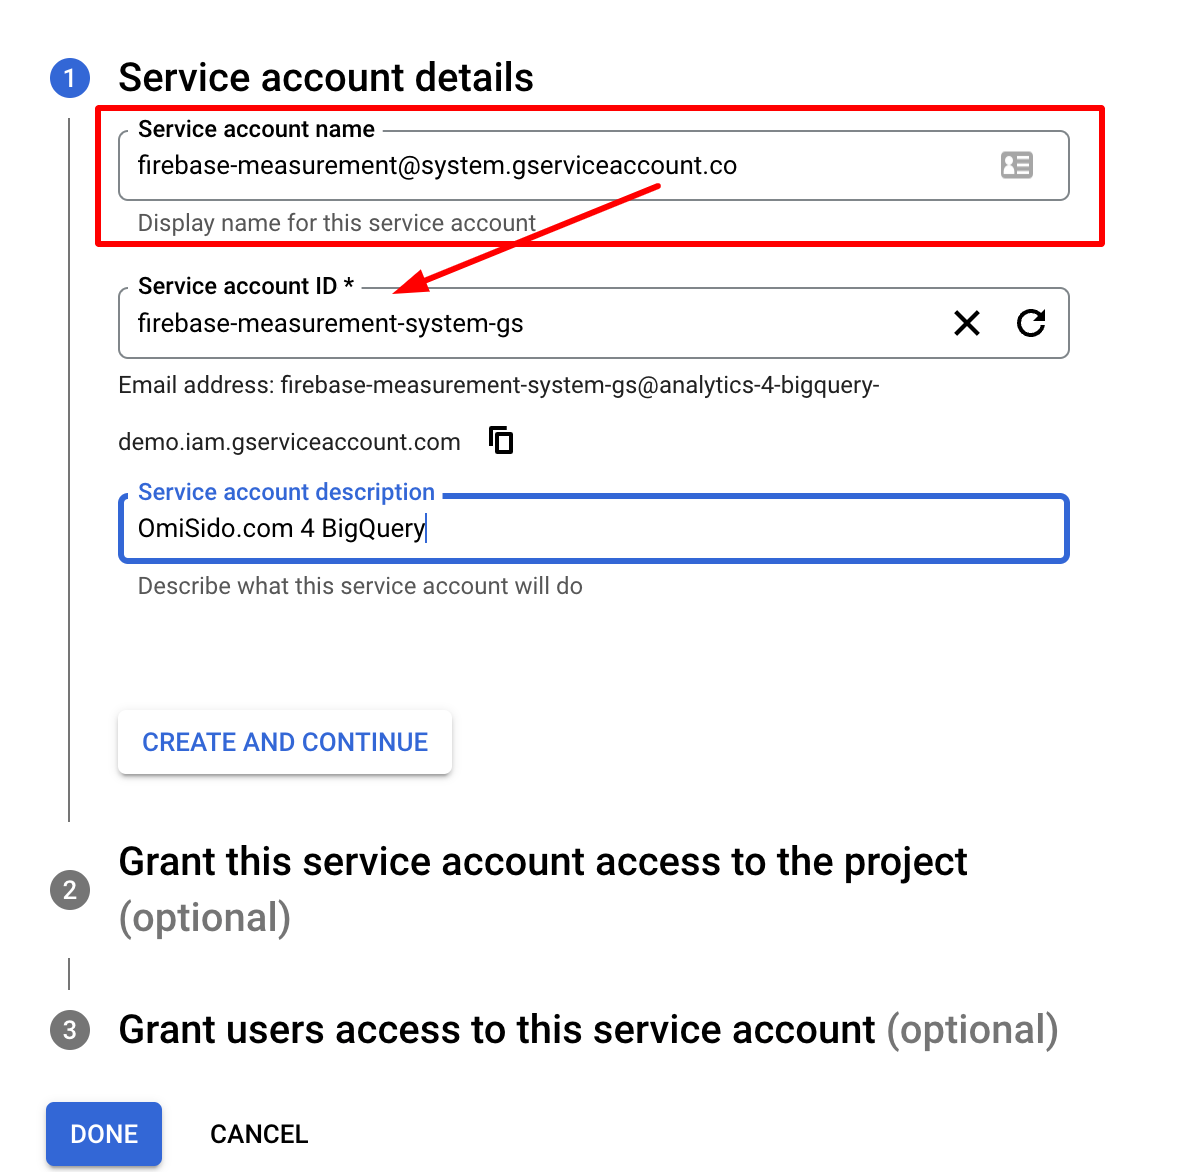The width and height of the screenshot is (1184, 1172).
Task: Clear the Service account ID with the X icon
Action: click(966, 323)
